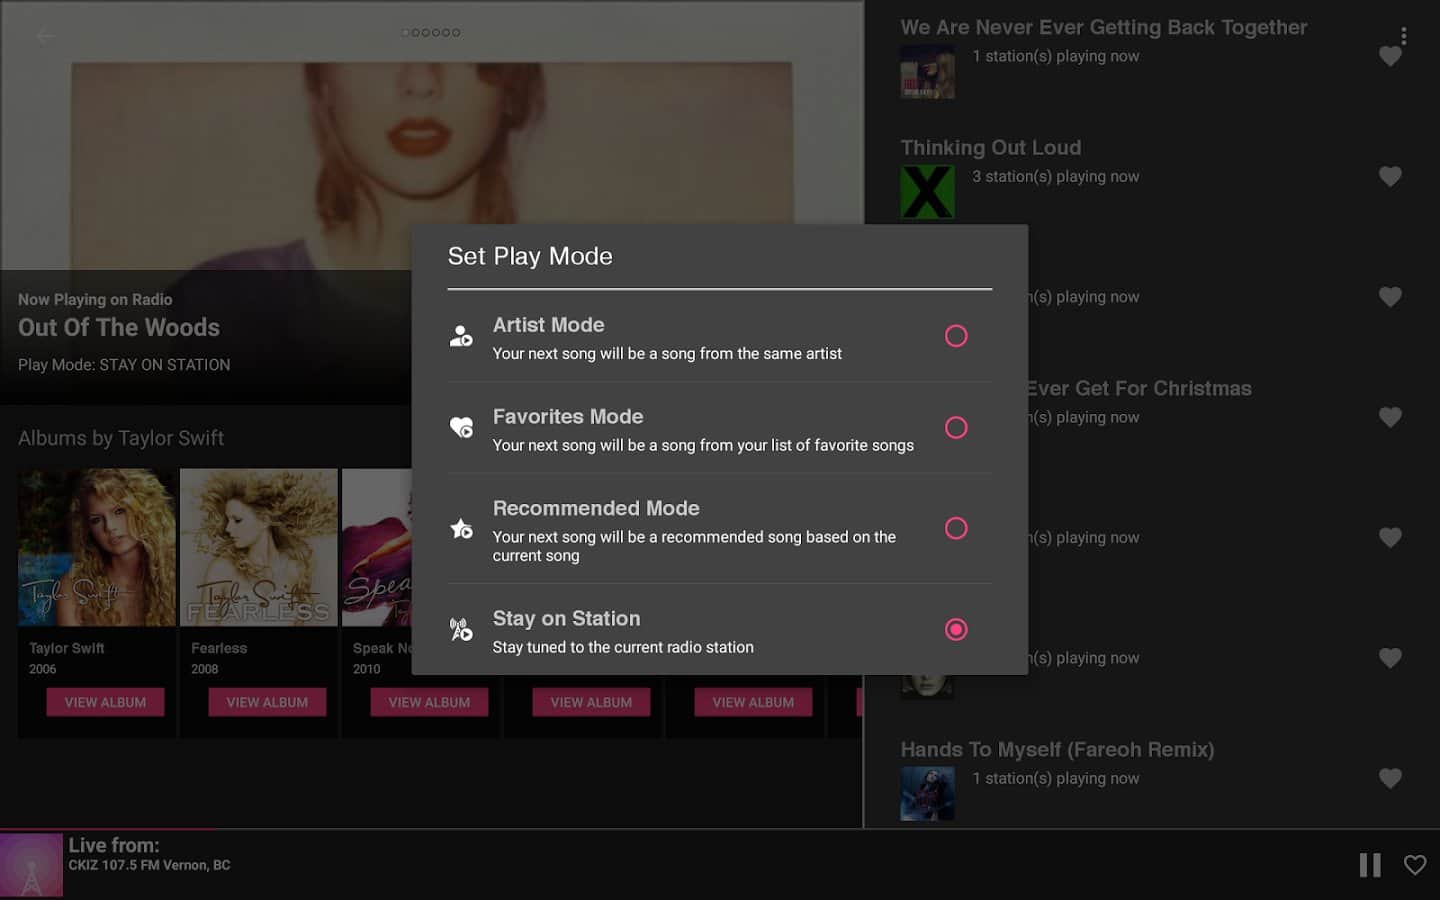Click the station logo in the player bar
This screenshot has height=900, width=1440.
click(x=32, y=865)
